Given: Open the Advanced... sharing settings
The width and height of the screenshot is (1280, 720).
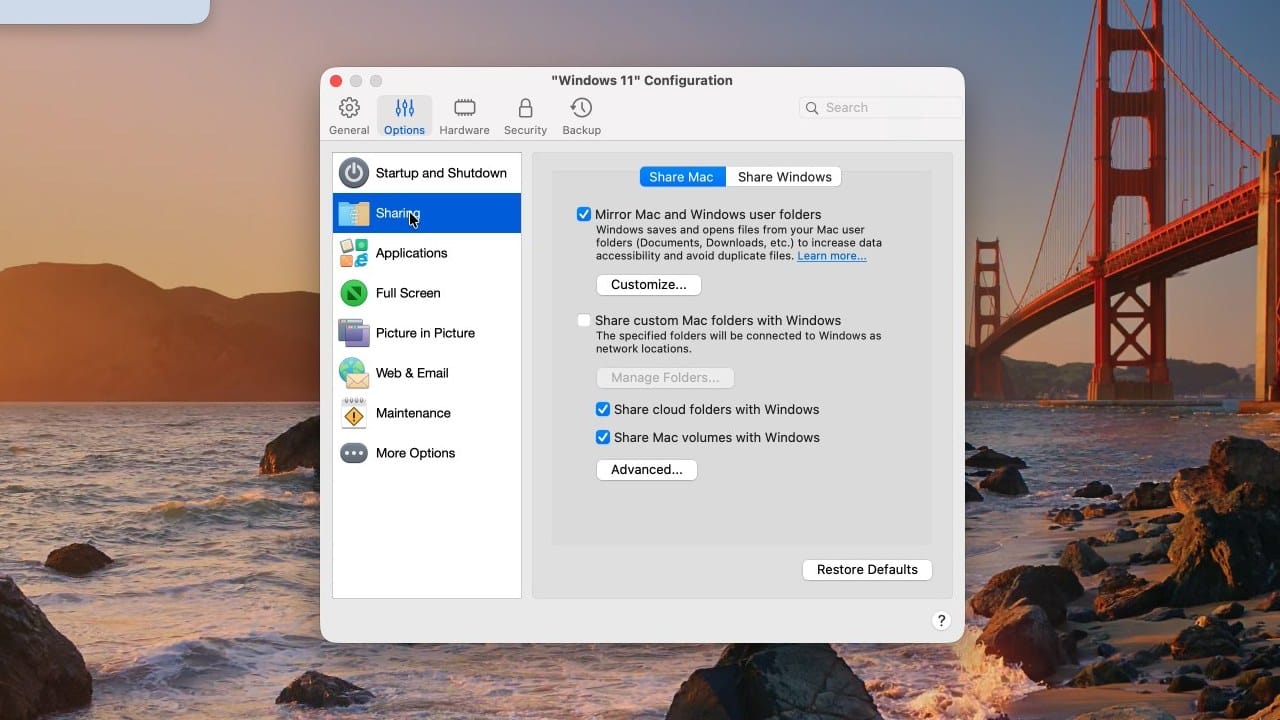Looking at the screenshot, I should click(647, 470).
